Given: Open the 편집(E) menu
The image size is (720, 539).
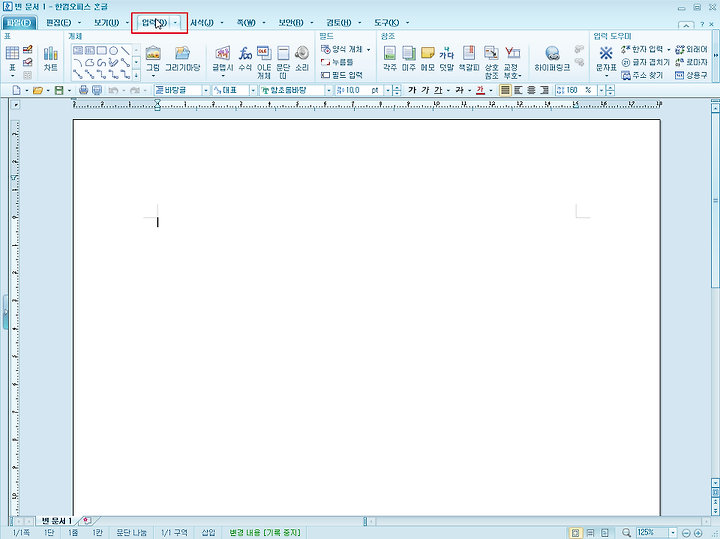Looking at the screenshot, I should pos(58,22).
